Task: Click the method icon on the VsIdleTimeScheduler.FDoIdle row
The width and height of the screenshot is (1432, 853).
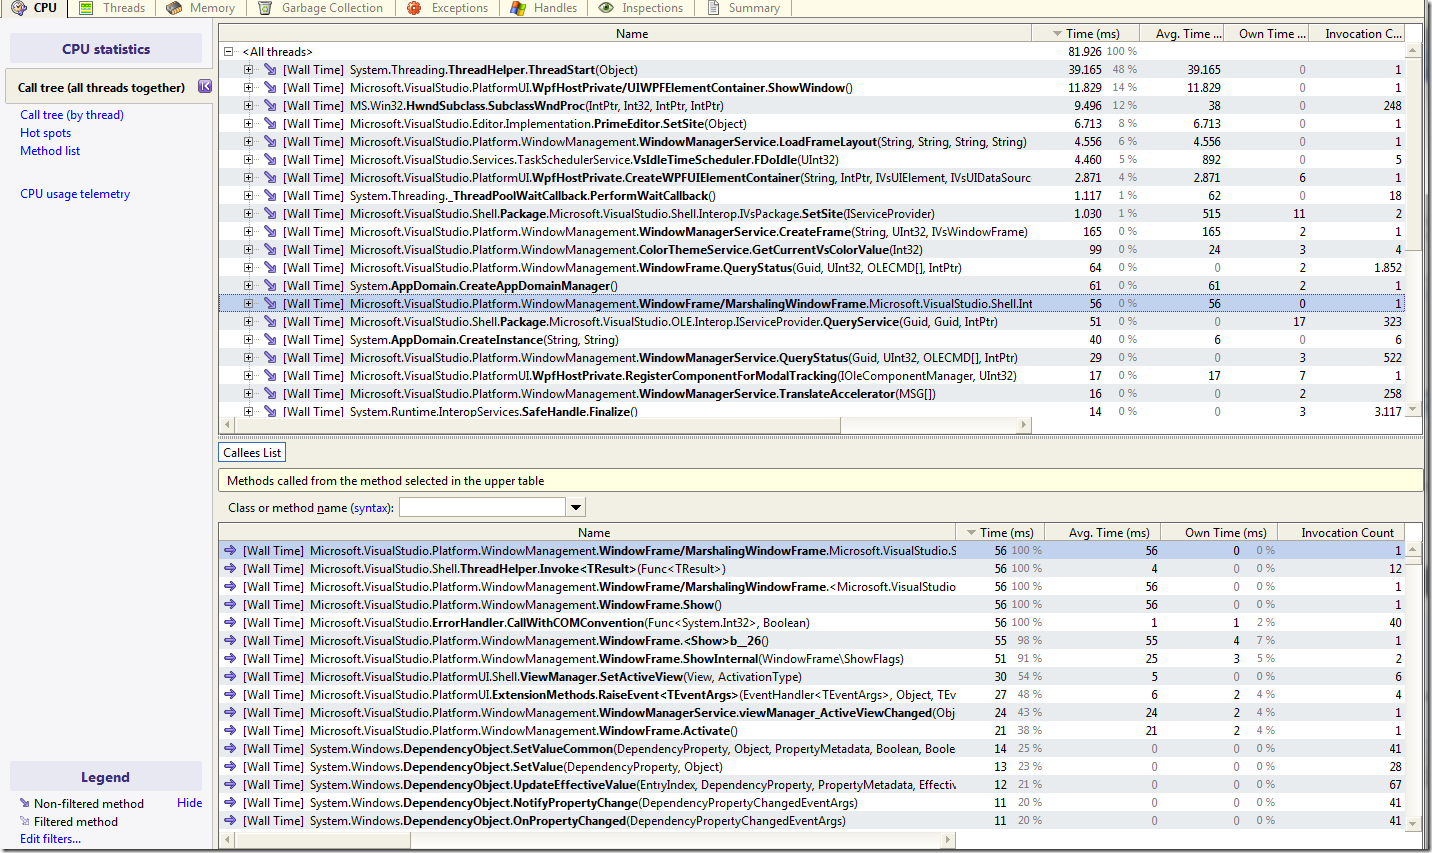Action: (270, 160)
